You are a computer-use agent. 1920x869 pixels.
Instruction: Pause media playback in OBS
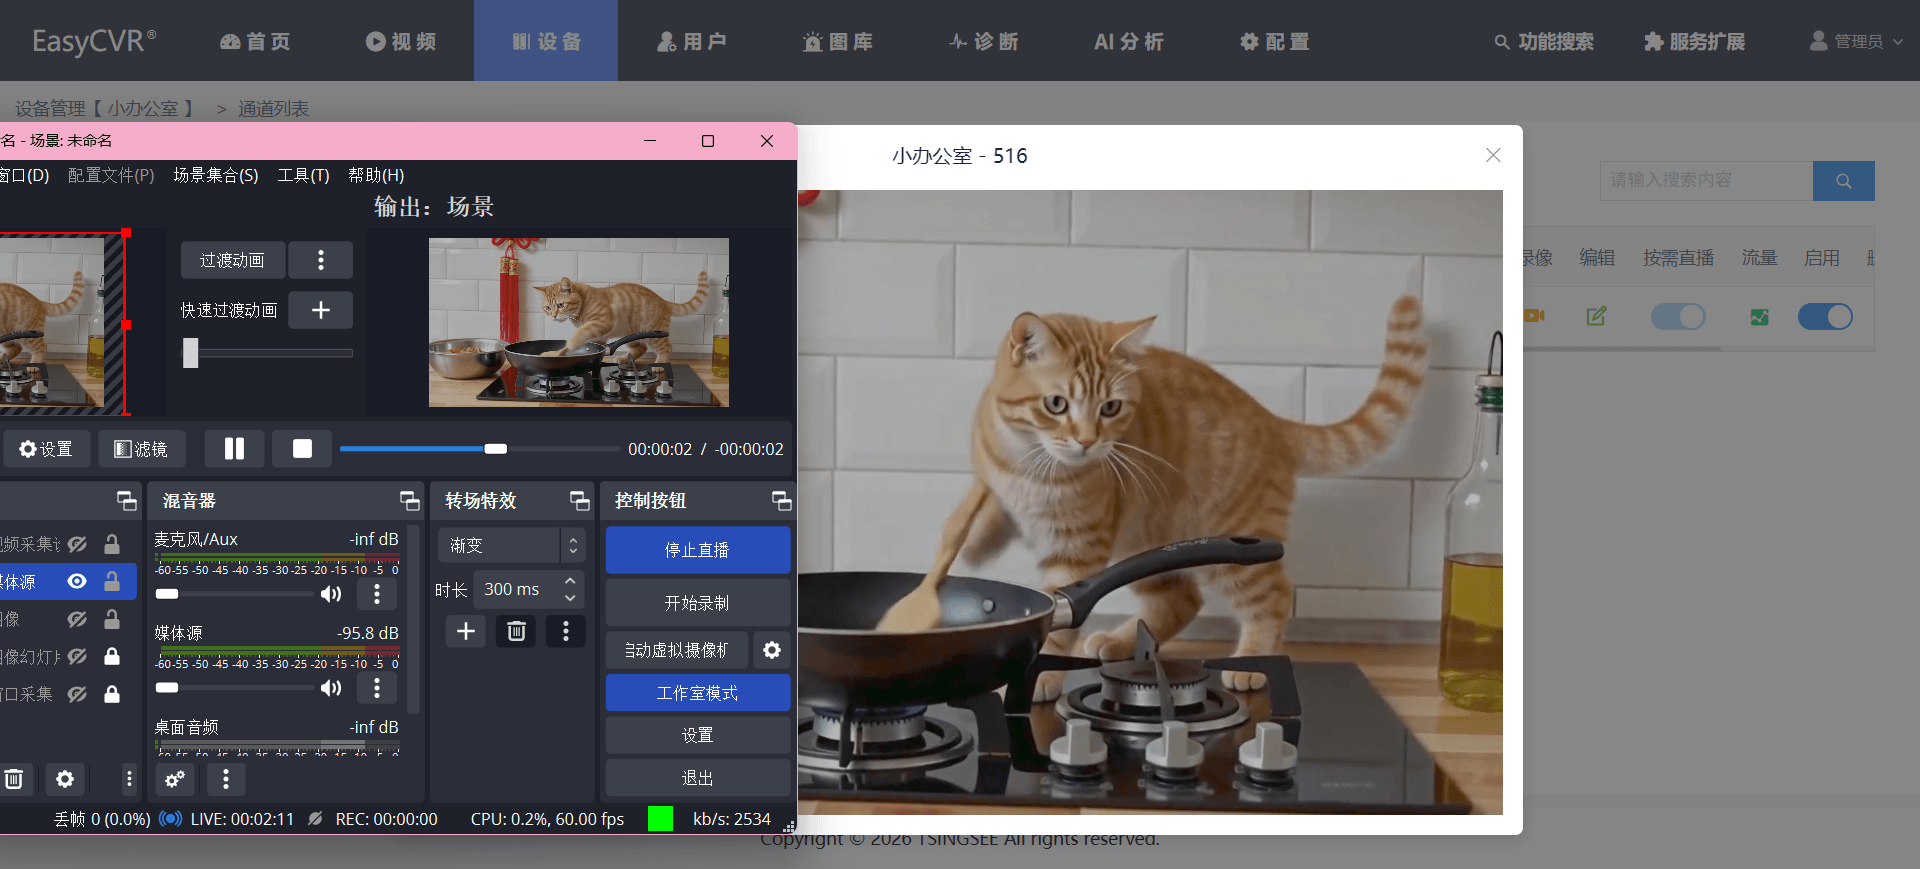point(234,449)
